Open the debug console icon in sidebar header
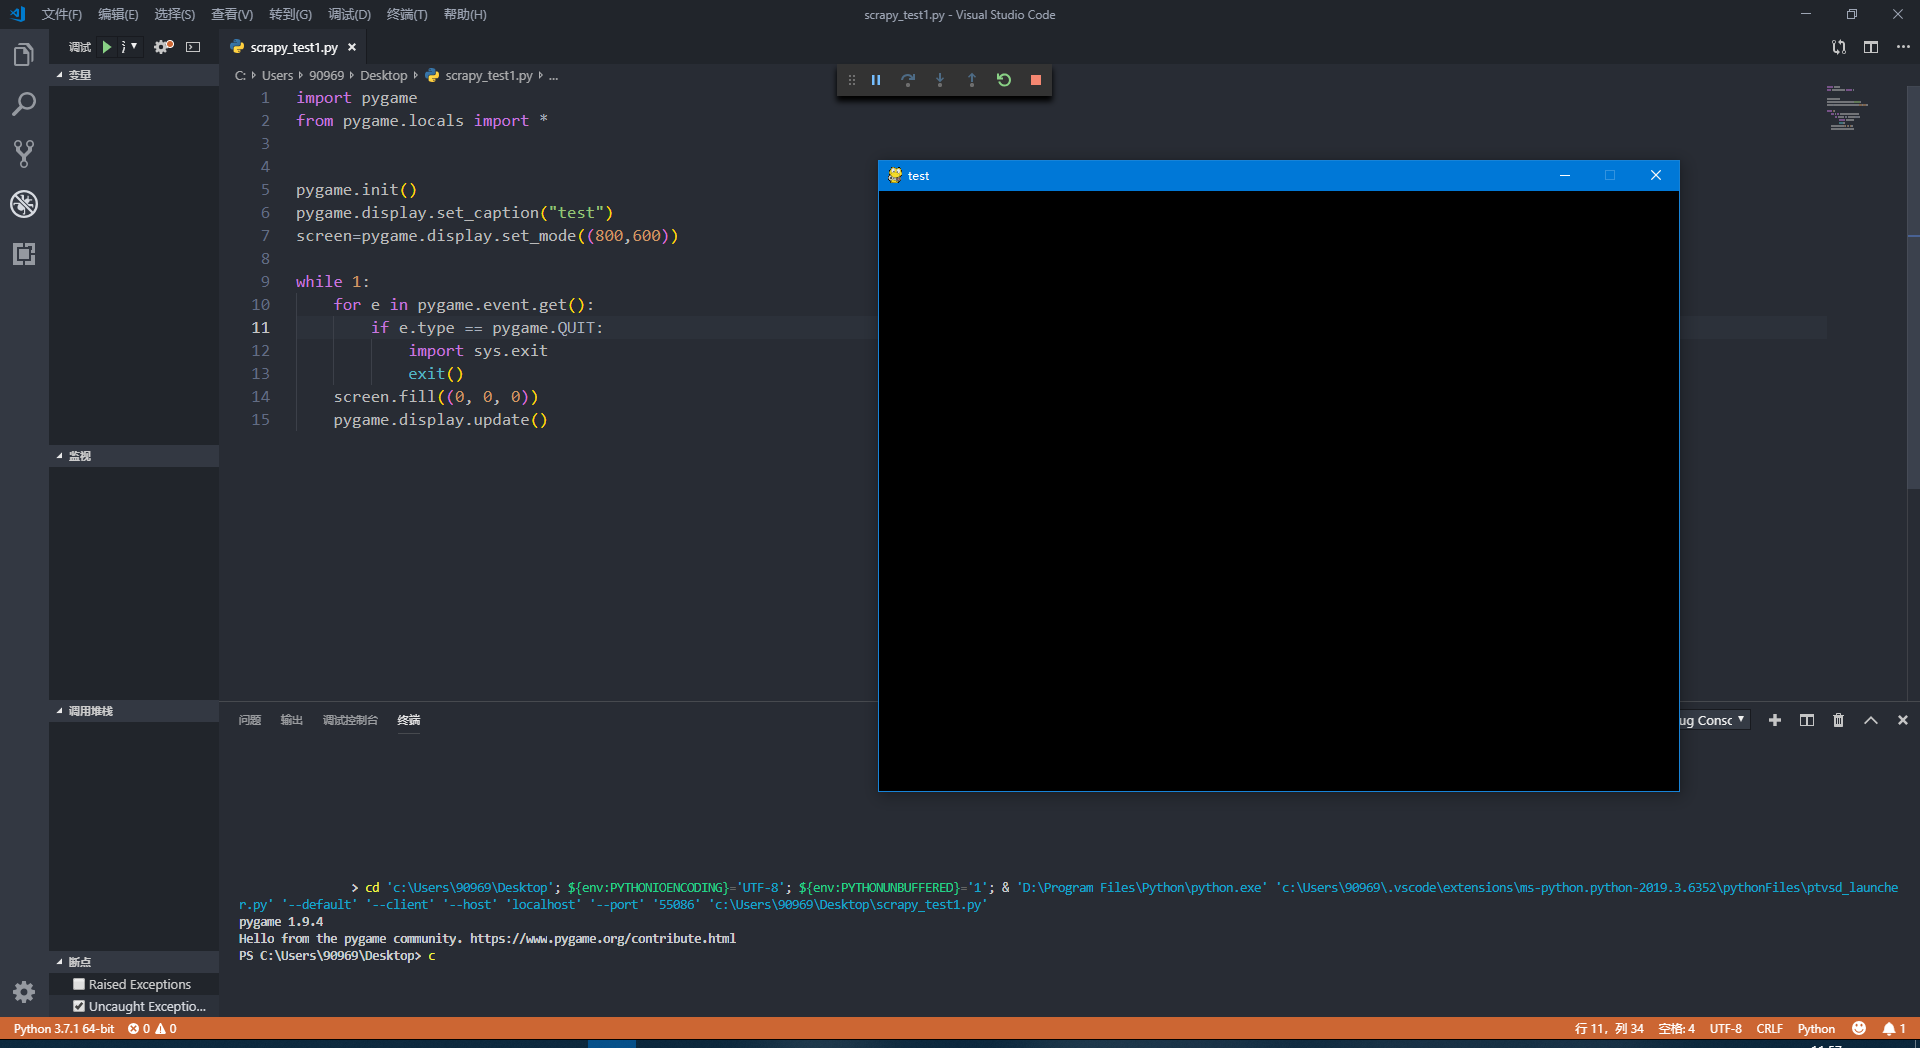Screen dimensions: 1920x1048 (x=193, y=47)
